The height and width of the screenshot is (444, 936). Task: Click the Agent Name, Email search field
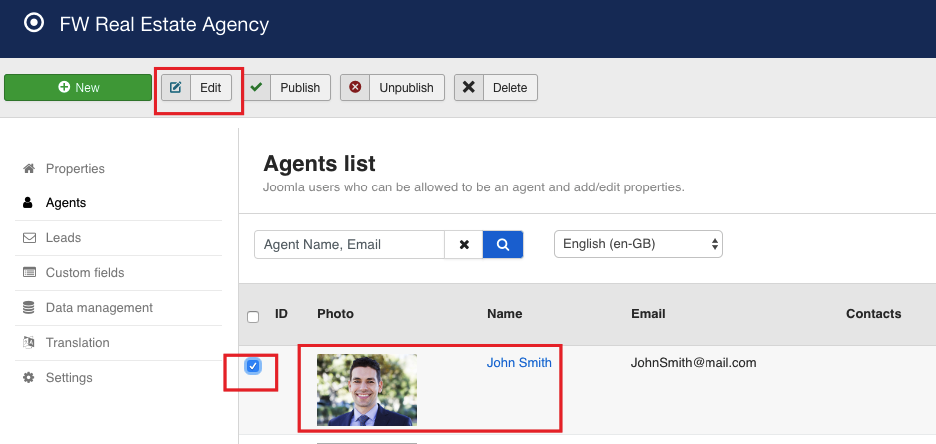[x=349, y=244]
